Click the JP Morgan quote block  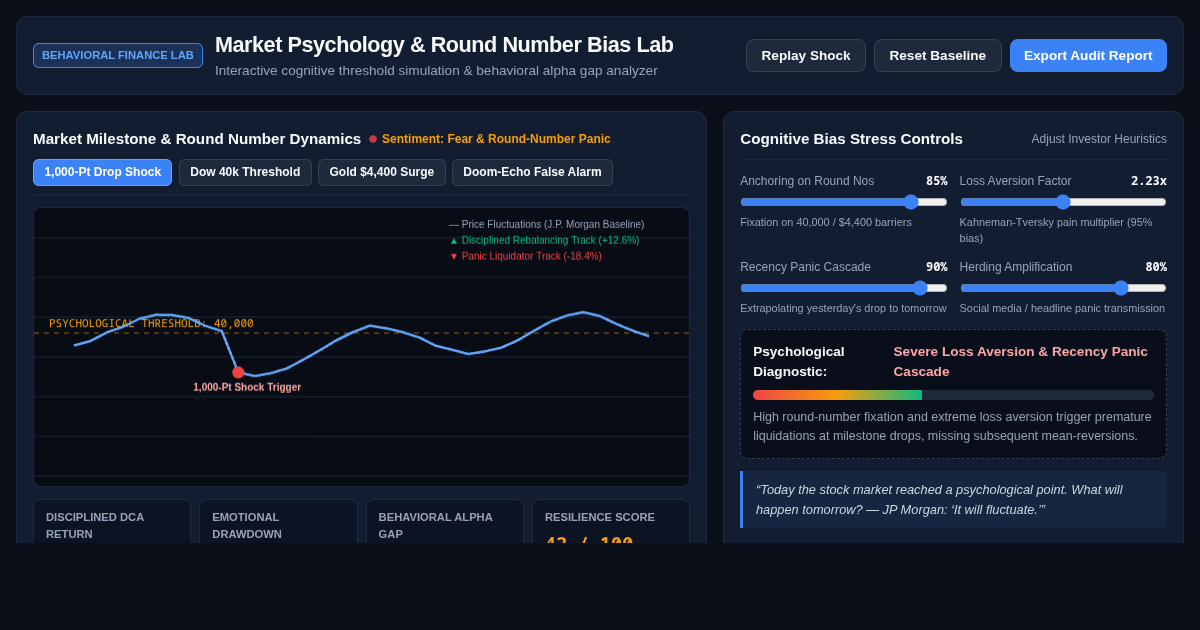(x=953, y=499)
